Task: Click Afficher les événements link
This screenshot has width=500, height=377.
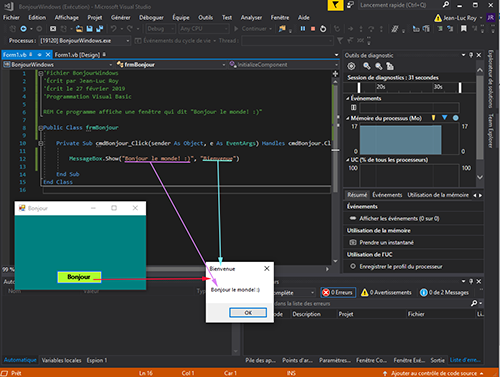Action: click(x=399, y=219)
